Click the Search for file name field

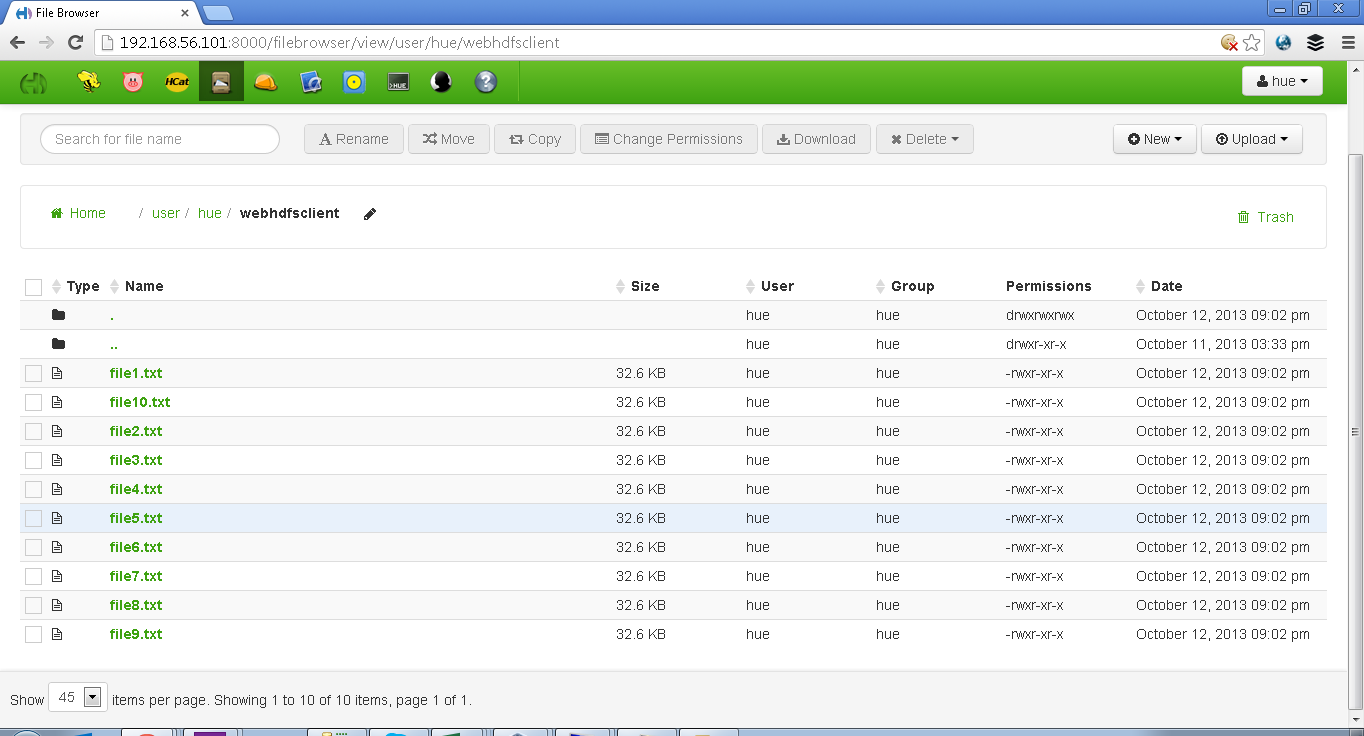(x=160, y=139)
